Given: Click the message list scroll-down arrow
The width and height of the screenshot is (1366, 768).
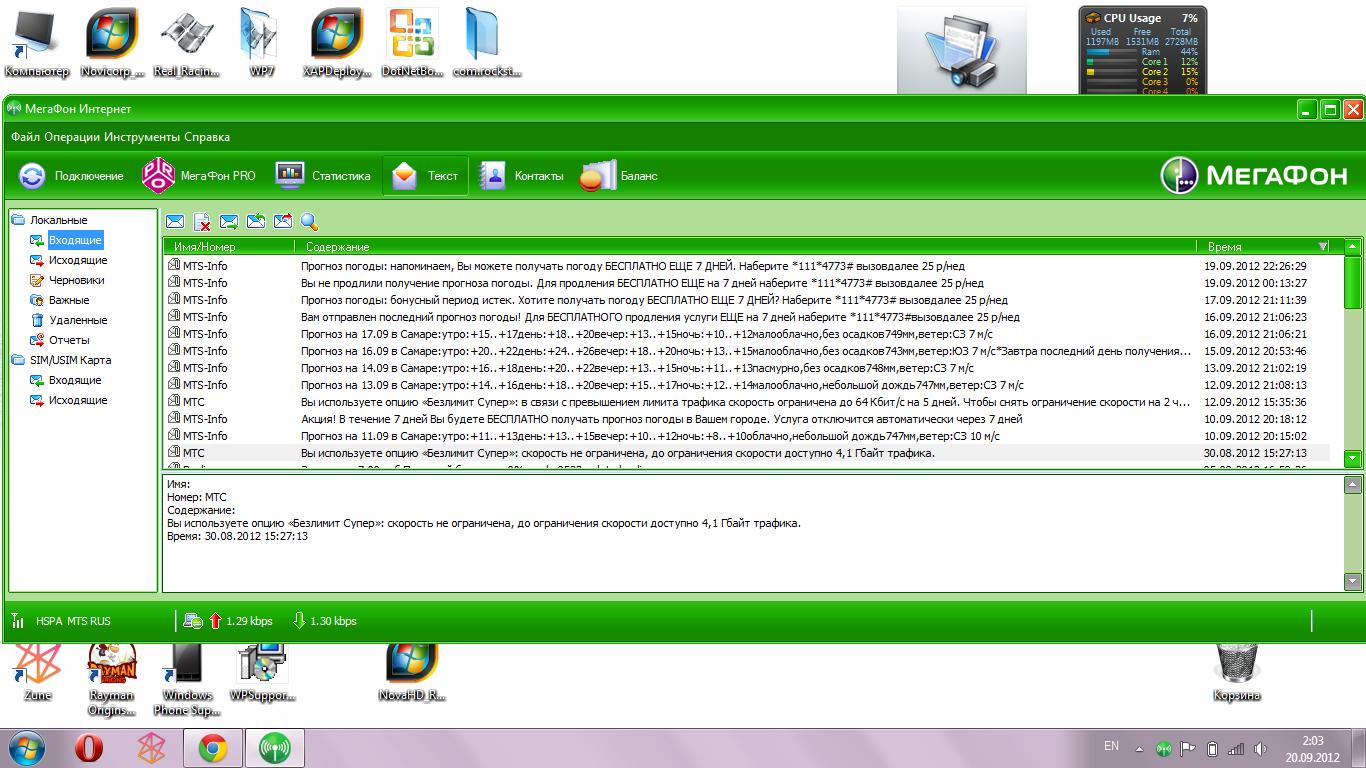Looking at the screenshot, I should (x=1352, y=459).
